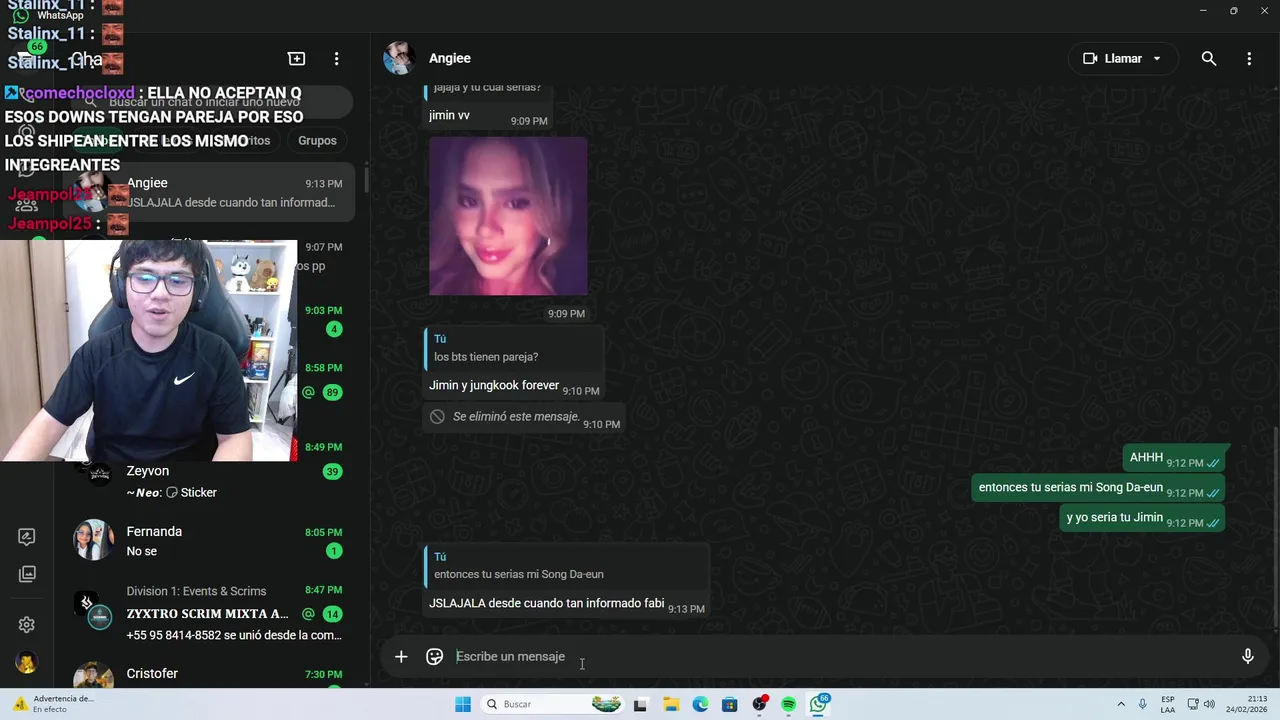Jump to the quoted reply 'entonces tu serias mi Song Da-eun'
1280x720 pixels.
(566, 566)
